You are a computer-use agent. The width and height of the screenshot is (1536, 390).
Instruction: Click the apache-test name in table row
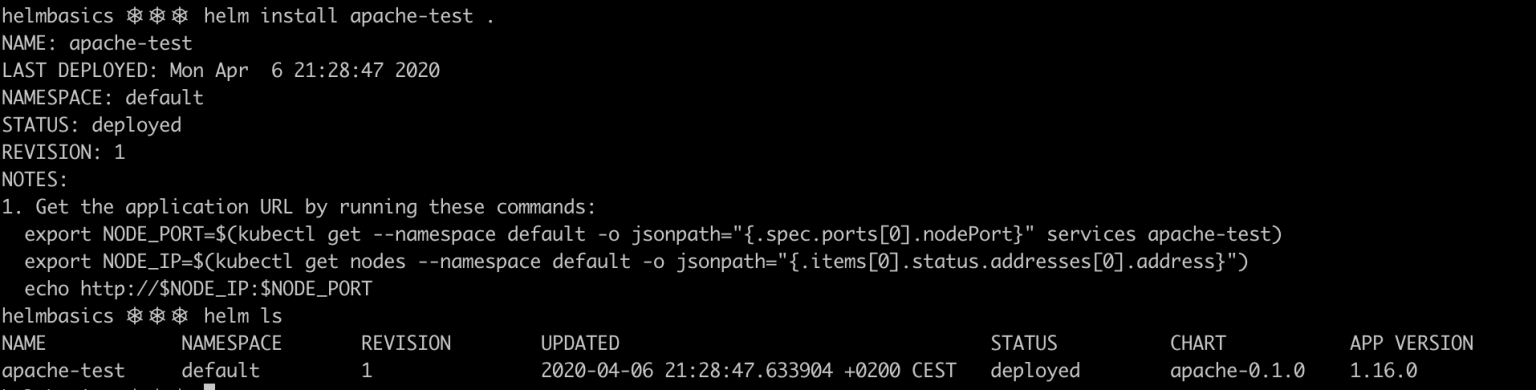64,370
